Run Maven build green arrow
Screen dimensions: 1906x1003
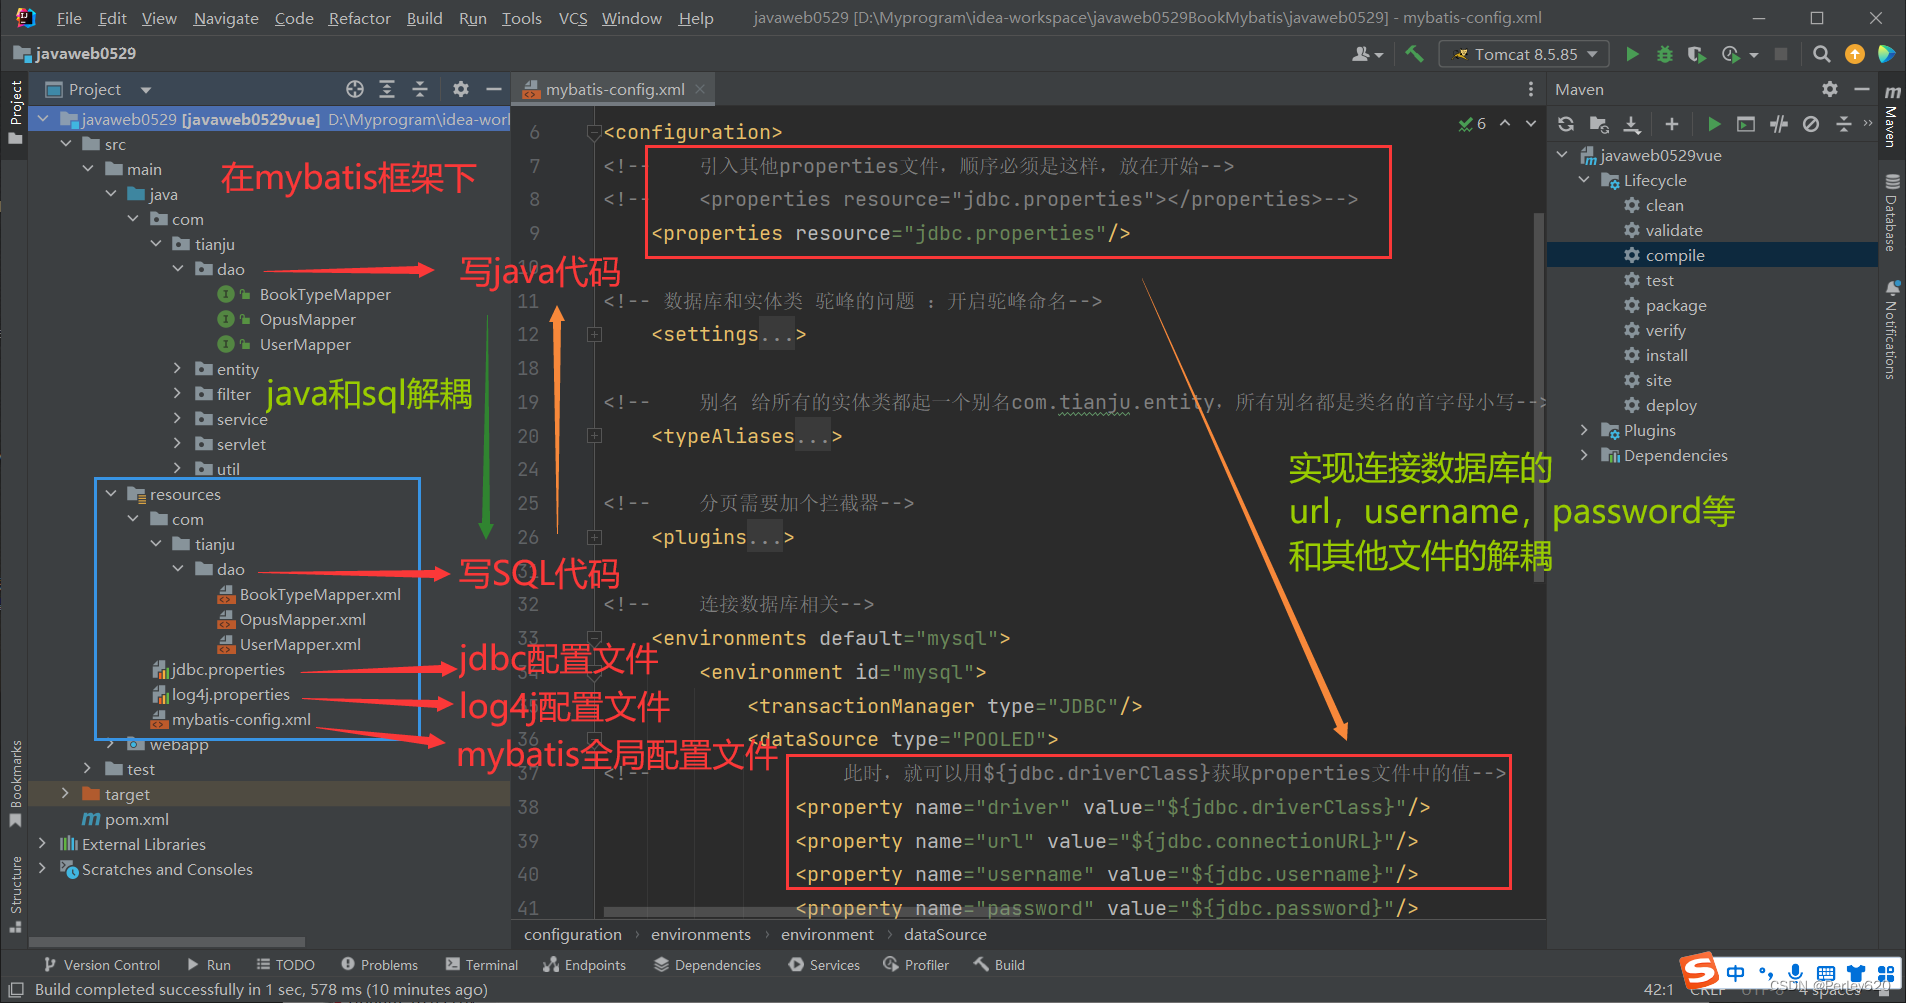tap(1714, 124)
